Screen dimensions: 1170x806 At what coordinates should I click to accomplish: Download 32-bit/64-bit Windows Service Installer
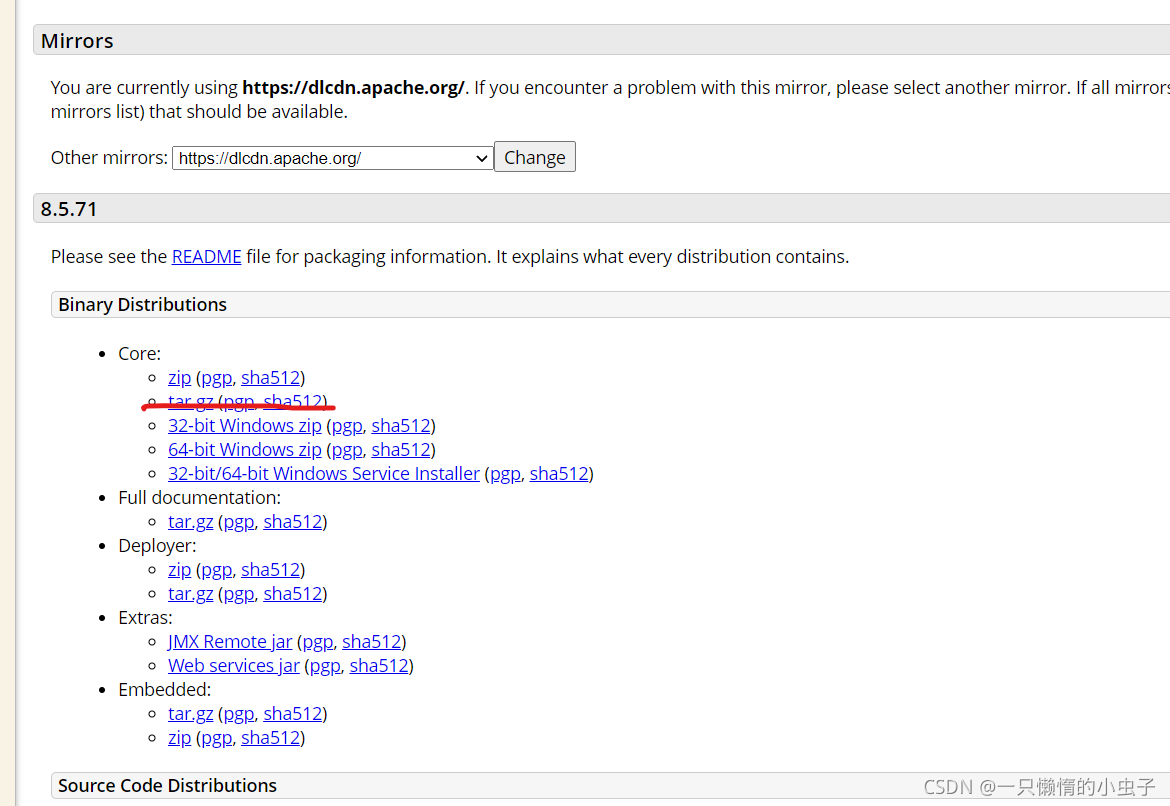[324, 473]
